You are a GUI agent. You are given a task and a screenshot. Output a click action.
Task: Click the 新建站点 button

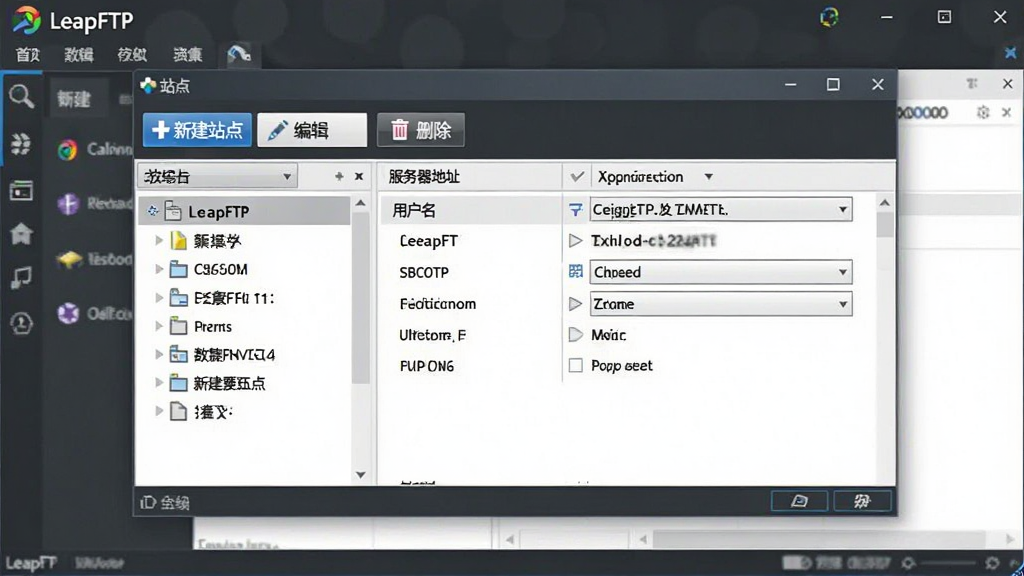click(197, 130)
